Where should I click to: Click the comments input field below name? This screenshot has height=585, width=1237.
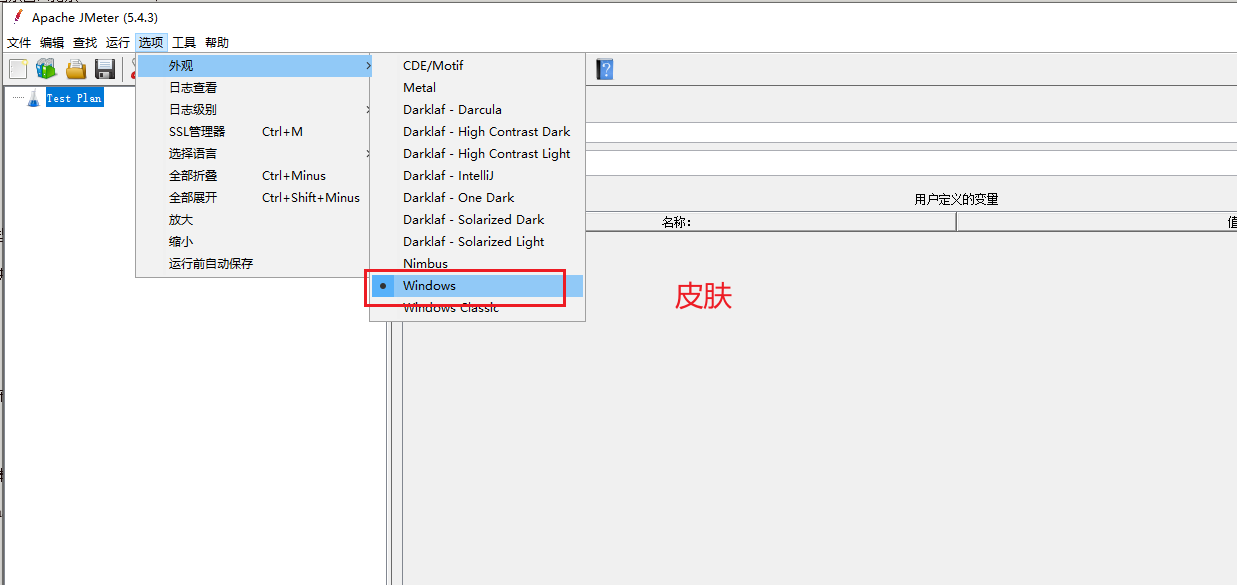pyautogui.click(x=911, y=162)
